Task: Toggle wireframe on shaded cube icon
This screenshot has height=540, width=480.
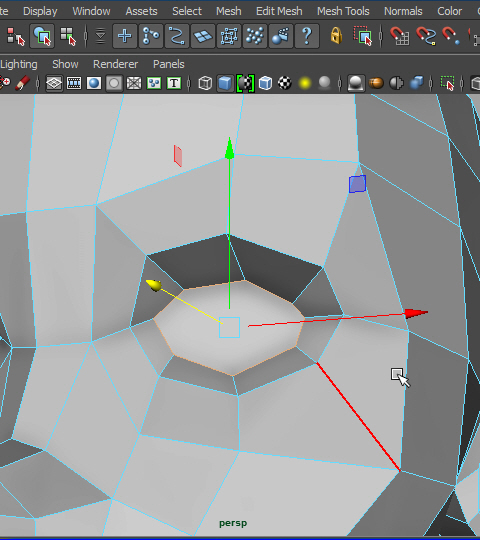Action: pos(265,83)
